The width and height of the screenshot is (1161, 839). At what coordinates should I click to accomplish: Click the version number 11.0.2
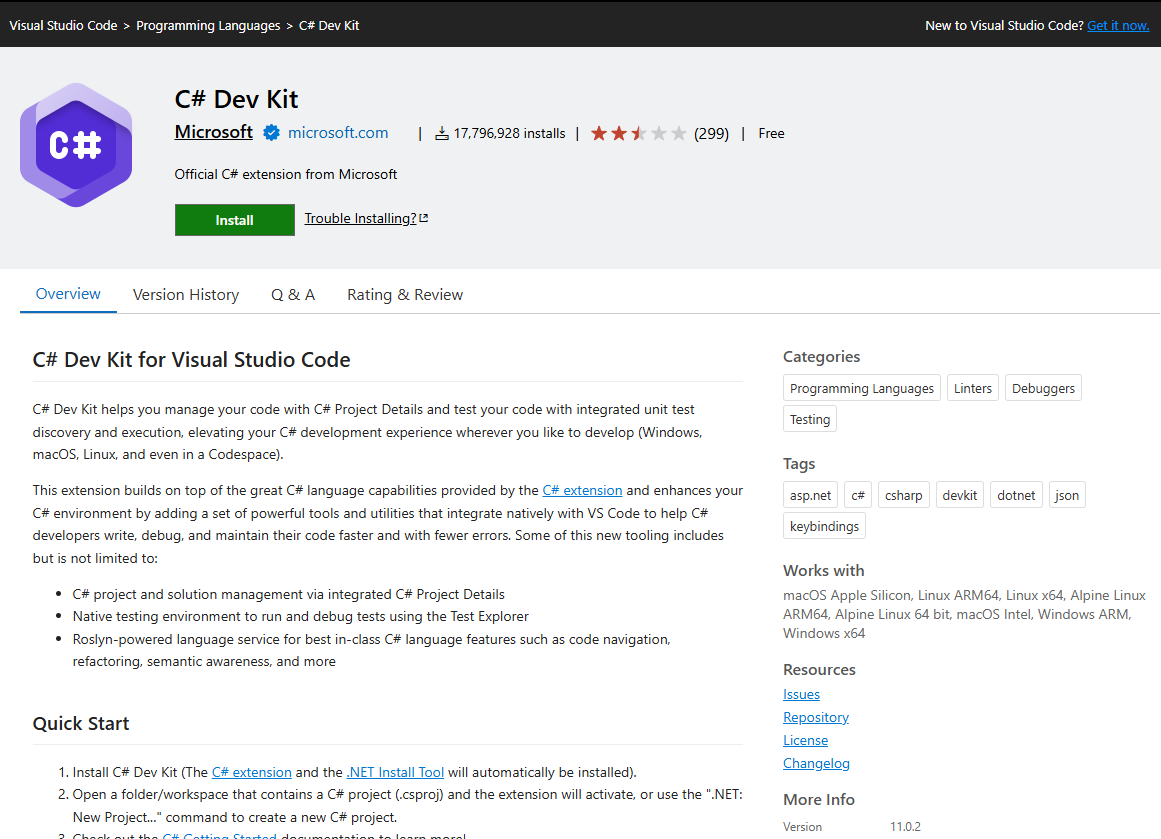coord(905,826)
